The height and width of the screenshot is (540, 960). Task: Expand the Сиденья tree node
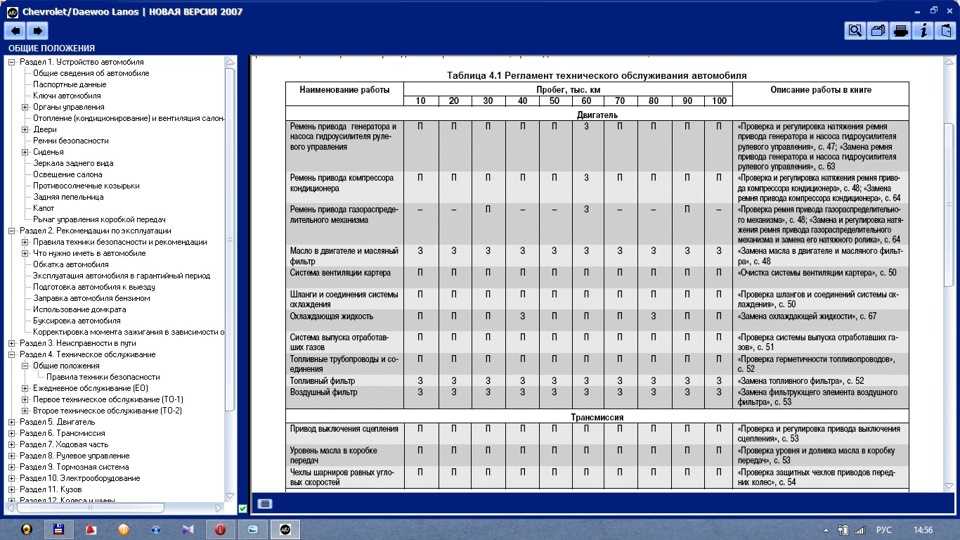click(25, 152)
